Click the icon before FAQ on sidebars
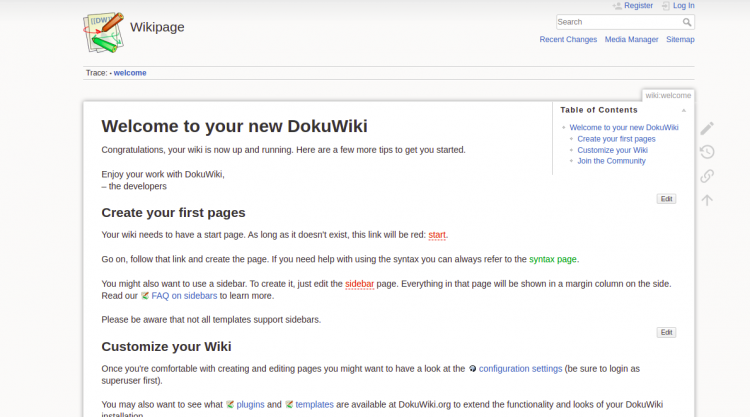Image resolution: width=750 pixels, height=417 pixels. point(145,296)
